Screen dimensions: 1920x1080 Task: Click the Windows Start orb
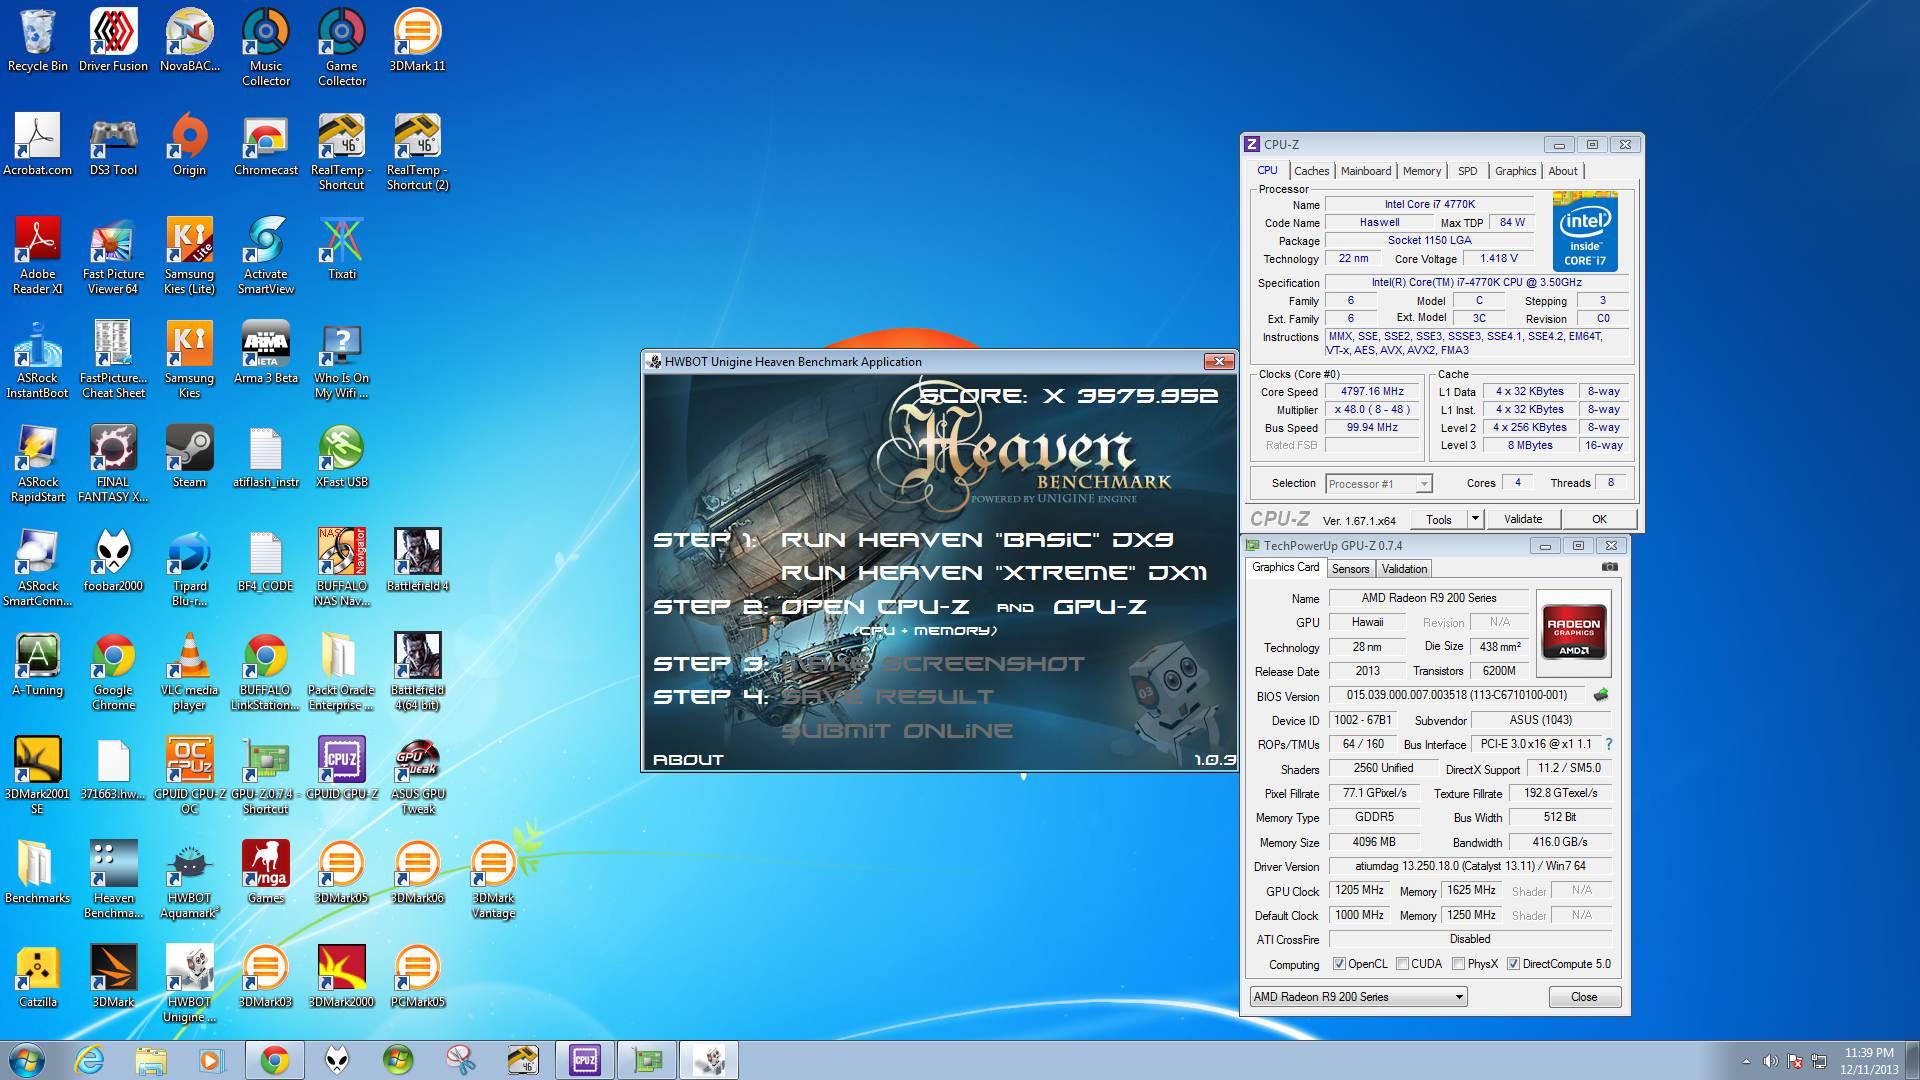pos(27,1060)
